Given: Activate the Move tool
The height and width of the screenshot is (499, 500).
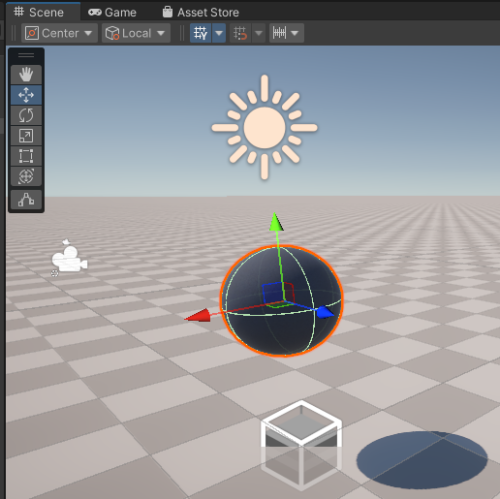Looking at the screenshot, I should coord(26,95).
